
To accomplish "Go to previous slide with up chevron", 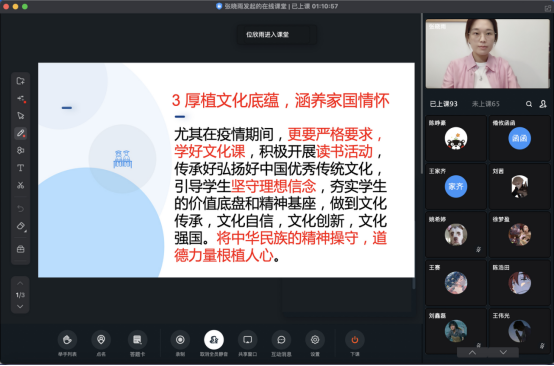I will [20, 283].
